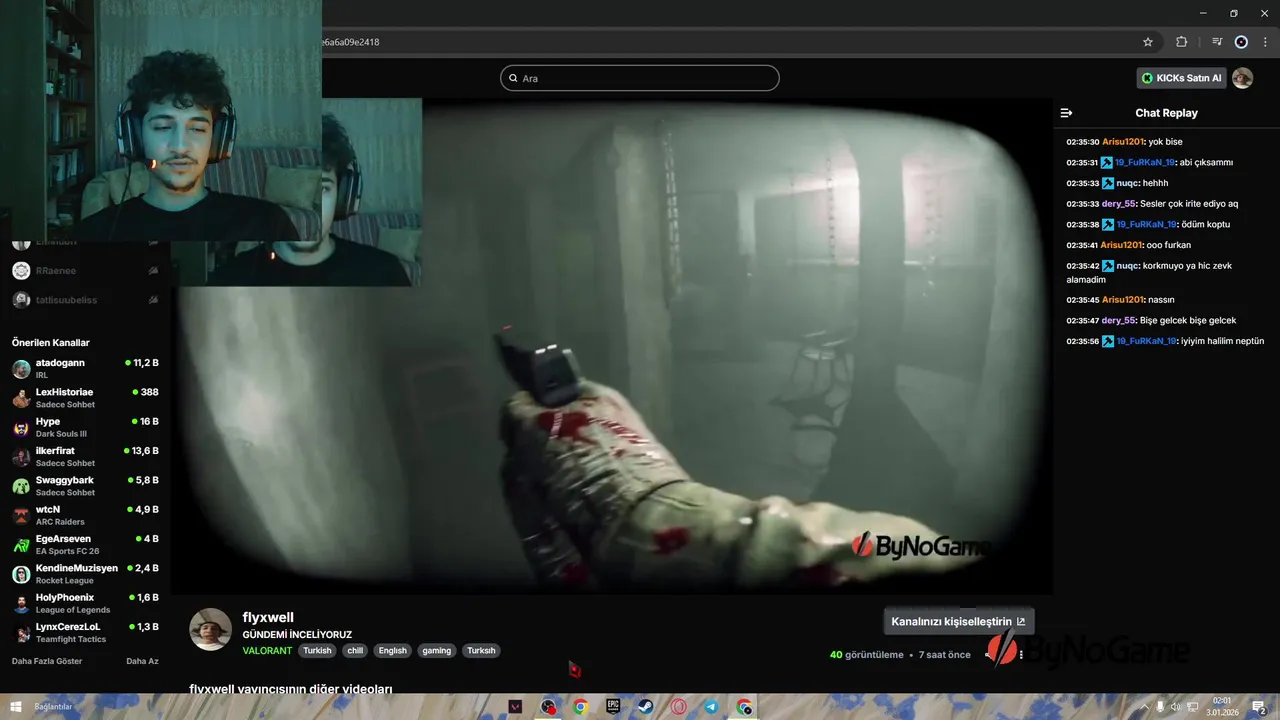
Task: Click the taskbar microphone icon
Action: click(1160, 707)
